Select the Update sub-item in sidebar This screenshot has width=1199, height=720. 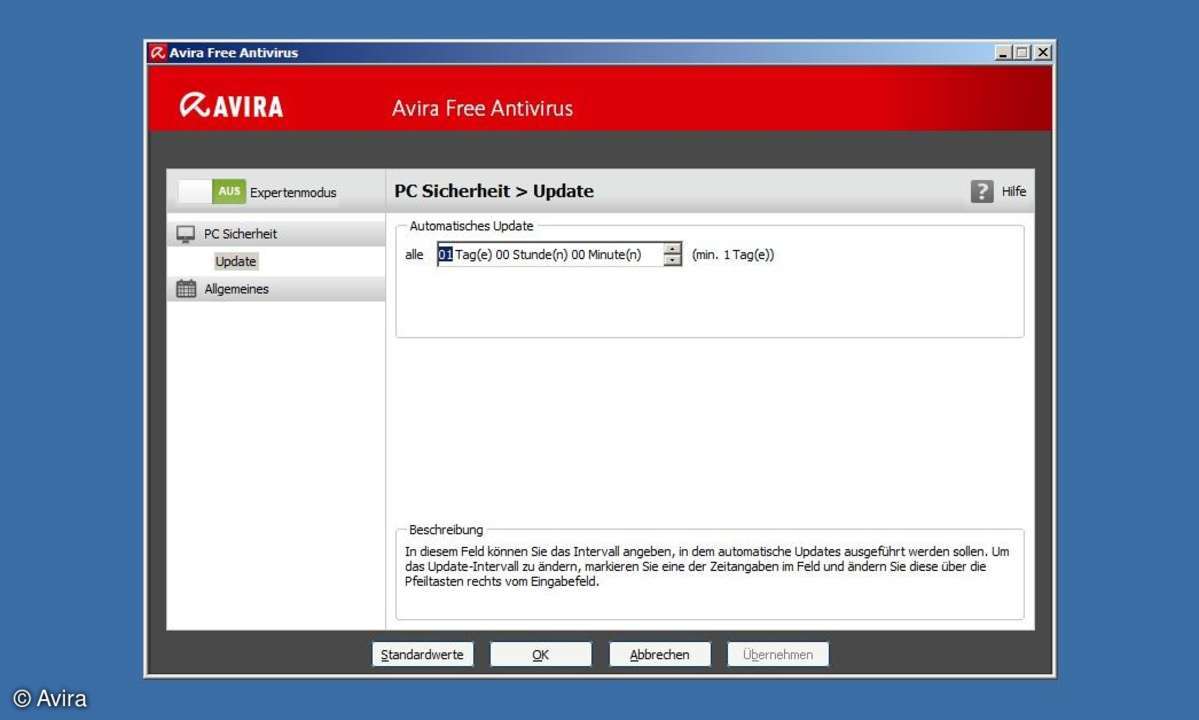click(x=236, y=261)
